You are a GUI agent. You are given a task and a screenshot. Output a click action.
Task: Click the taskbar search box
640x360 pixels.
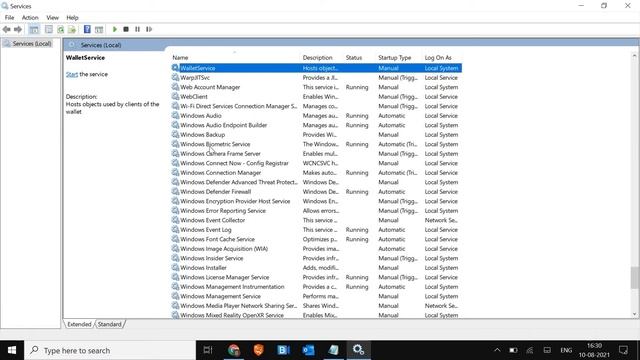[110, 350]
